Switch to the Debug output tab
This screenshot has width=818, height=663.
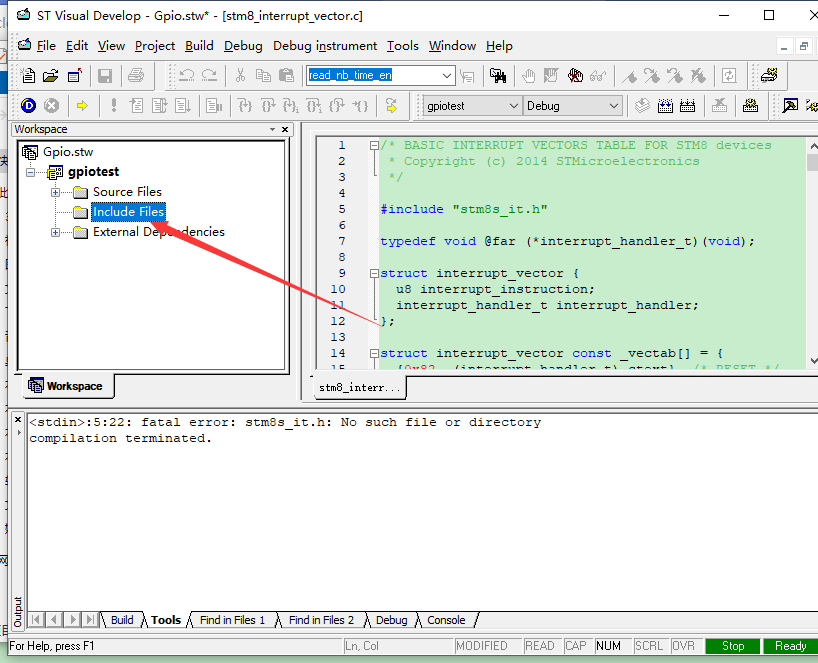391,620
